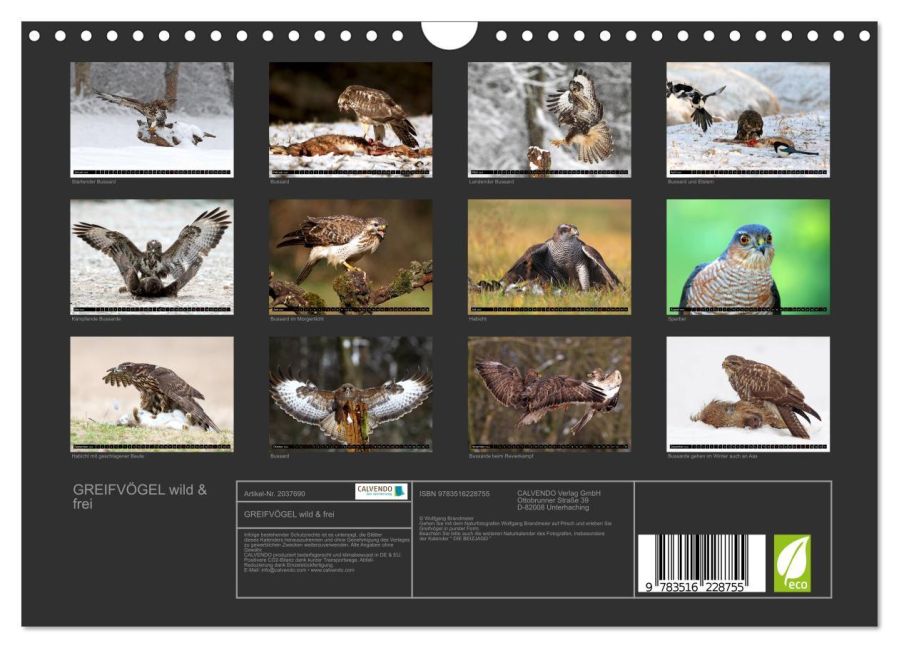Open the 'Startender Bussard' snow photo

[x=152, y=119]
